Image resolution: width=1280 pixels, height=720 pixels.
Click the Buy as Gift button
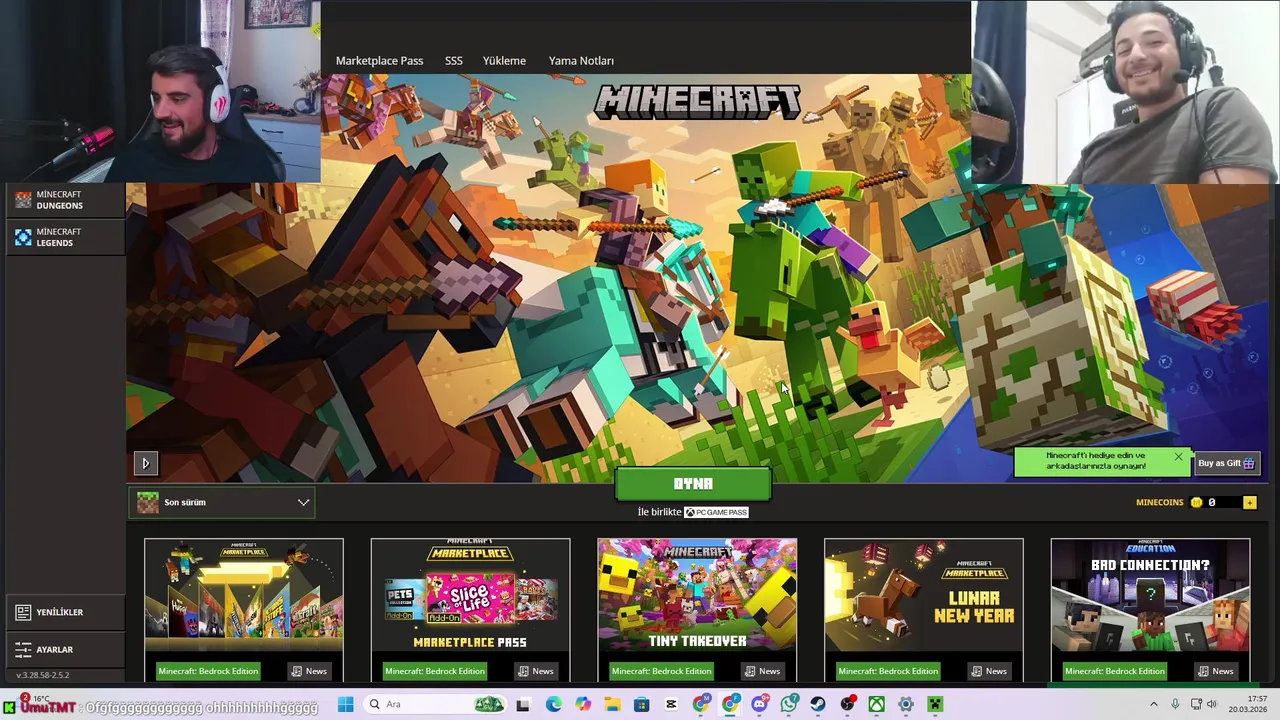[x=1226, y=463]
